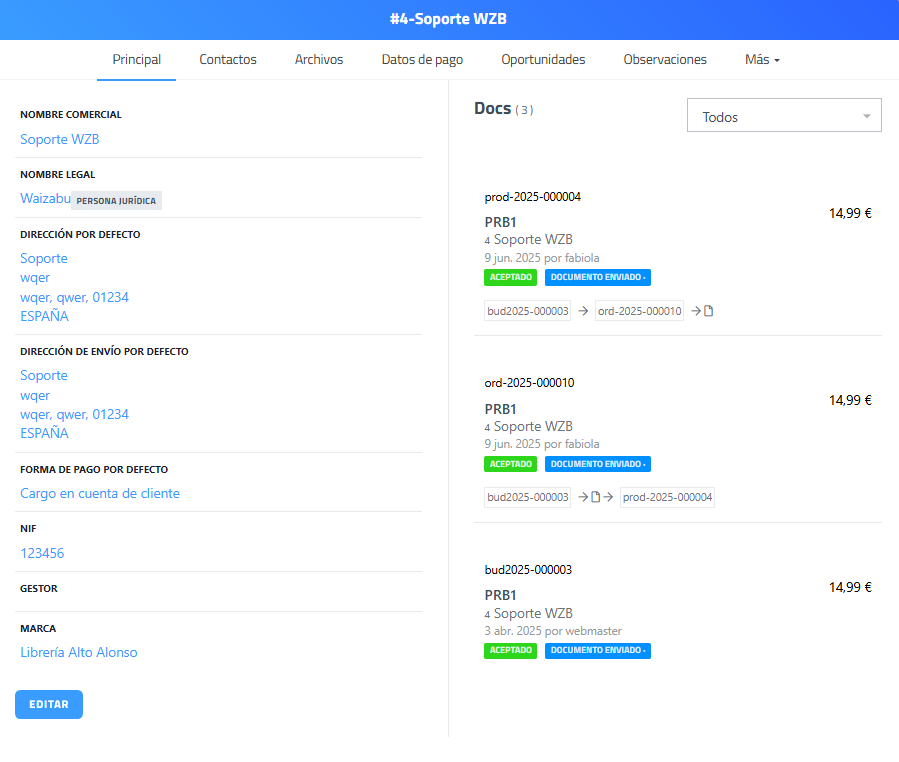The image size is (899, 762).
Task: Click Cargo en cuenta de cliente value
Action: coord(100,493)
